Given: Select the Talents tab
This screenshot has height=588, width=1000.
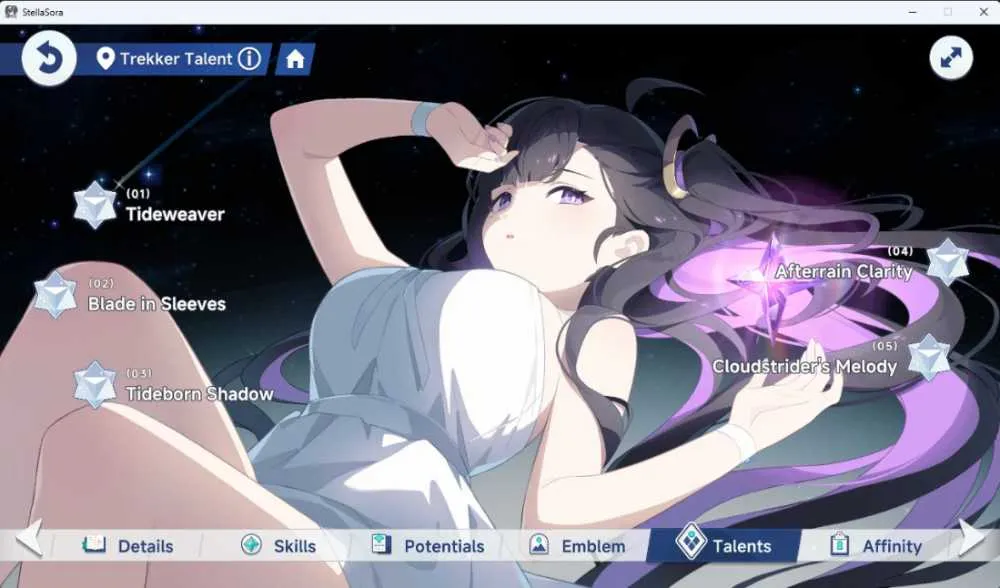Looking at the screenshot, I should (724, 546).
